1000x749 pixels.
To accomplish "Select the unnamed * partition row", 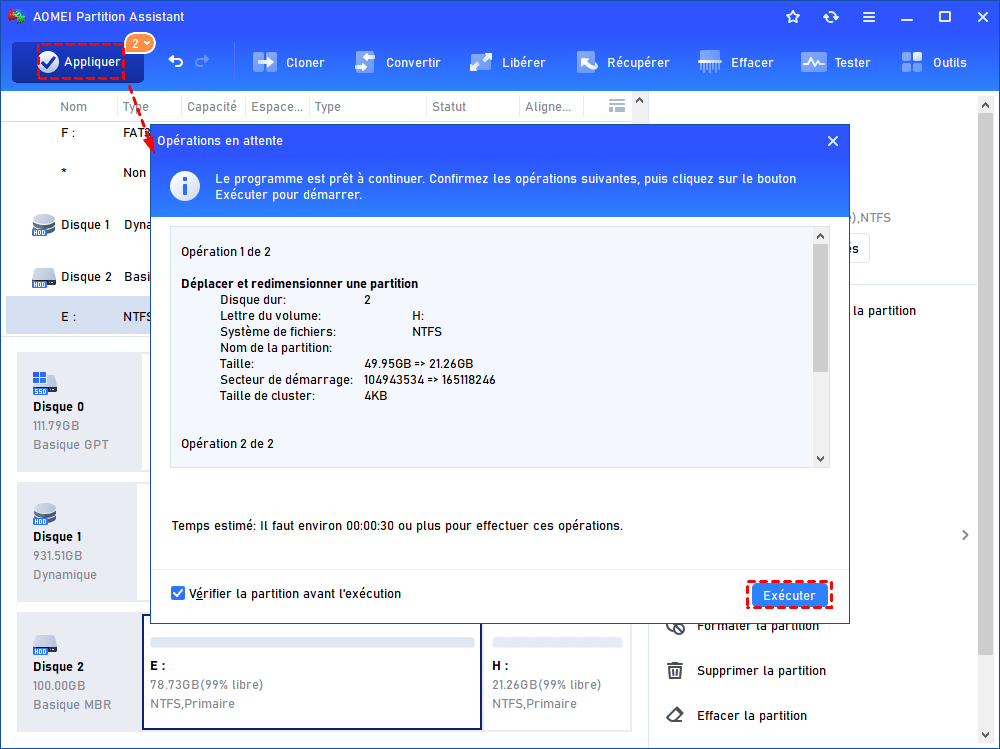I will [78, 172].
